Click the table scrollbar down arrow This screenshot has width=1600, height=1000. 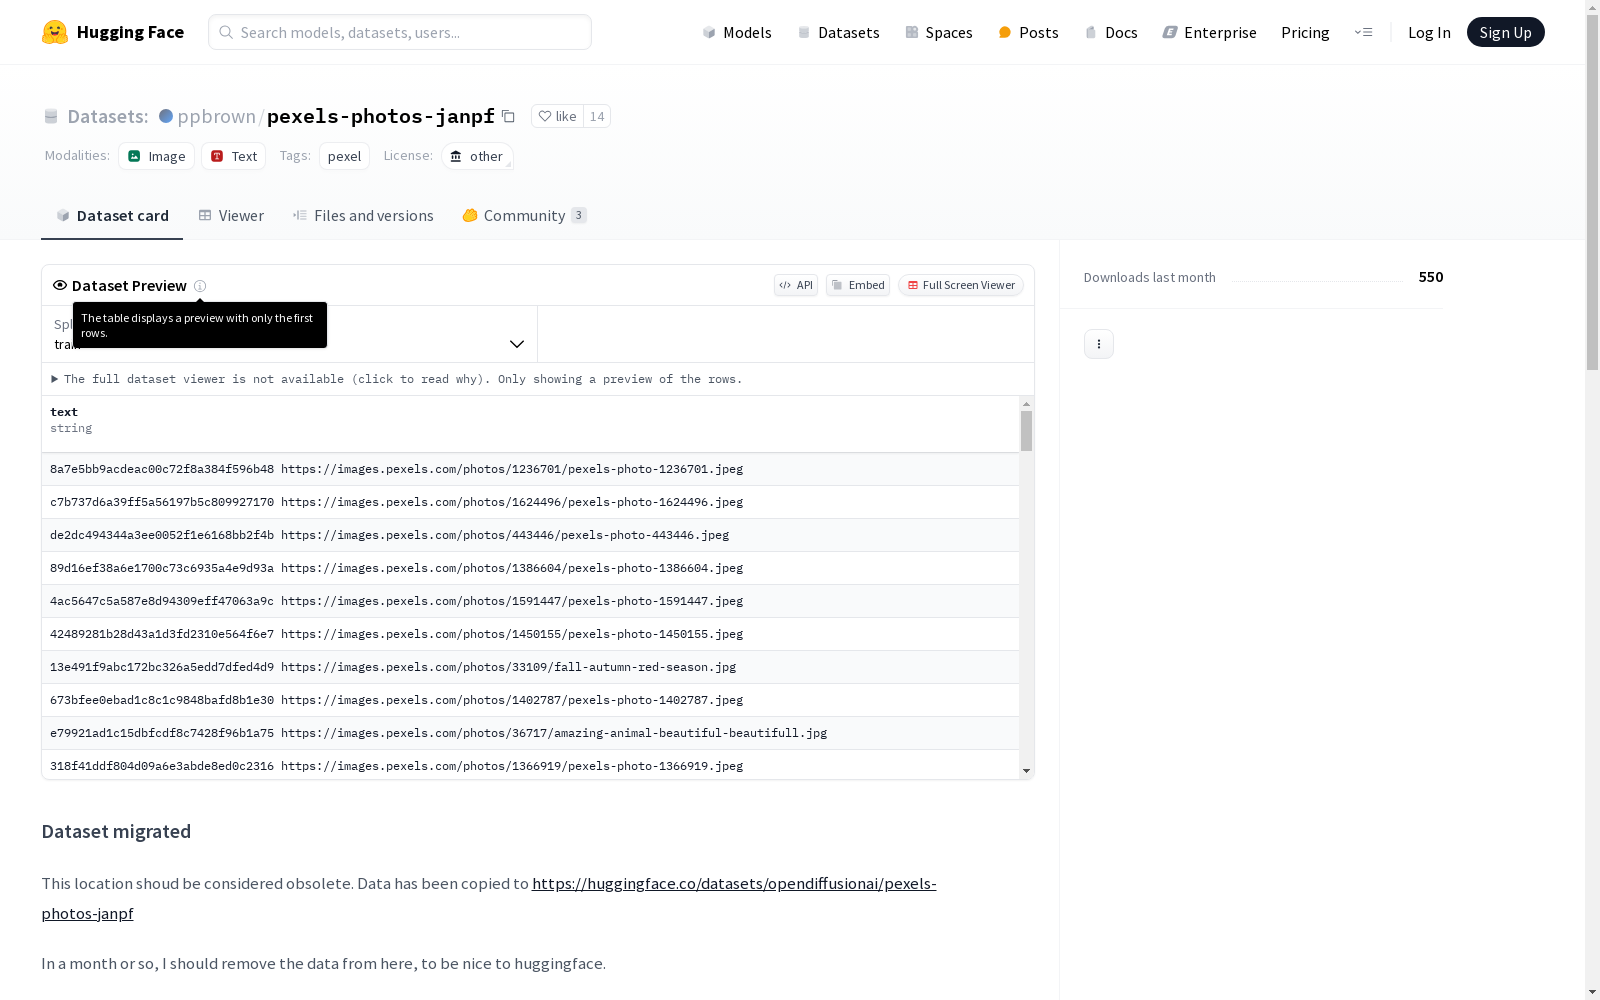(x=1026, y=771)
